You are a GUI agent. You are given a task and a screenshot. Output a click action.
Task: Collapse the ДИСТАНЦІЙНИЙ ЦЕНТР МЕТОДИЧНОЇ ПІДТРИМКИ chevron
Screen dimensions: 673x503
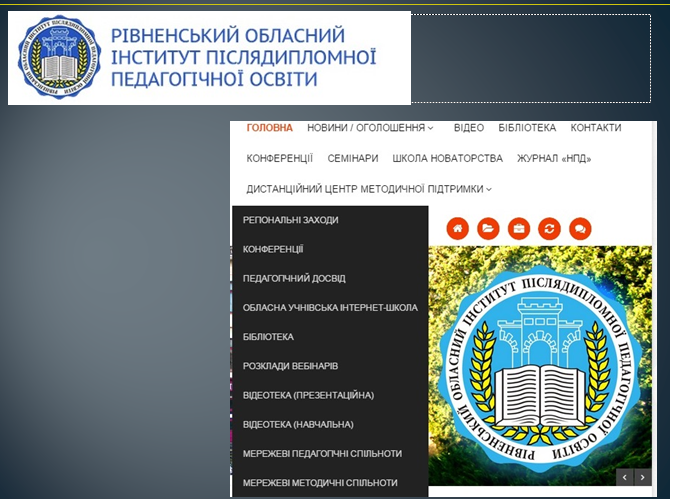488,190
